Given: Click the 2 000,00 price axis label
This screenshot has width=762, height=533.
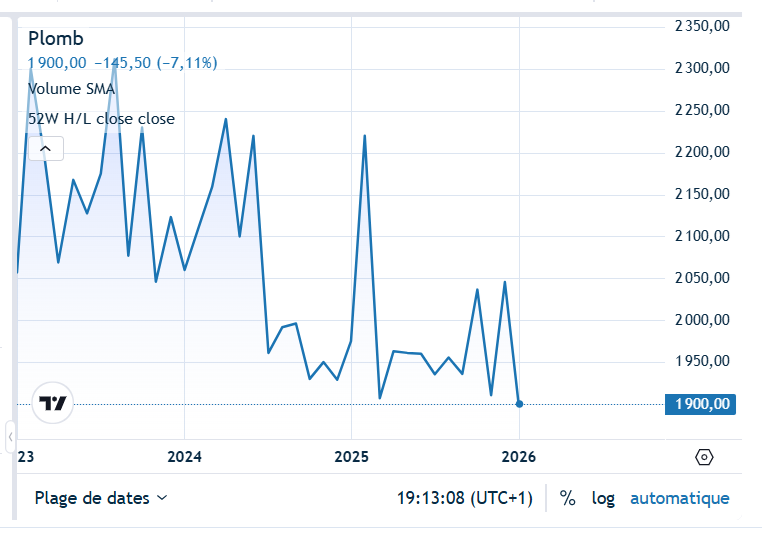Looking at the screenshot, I should [702, 320].
